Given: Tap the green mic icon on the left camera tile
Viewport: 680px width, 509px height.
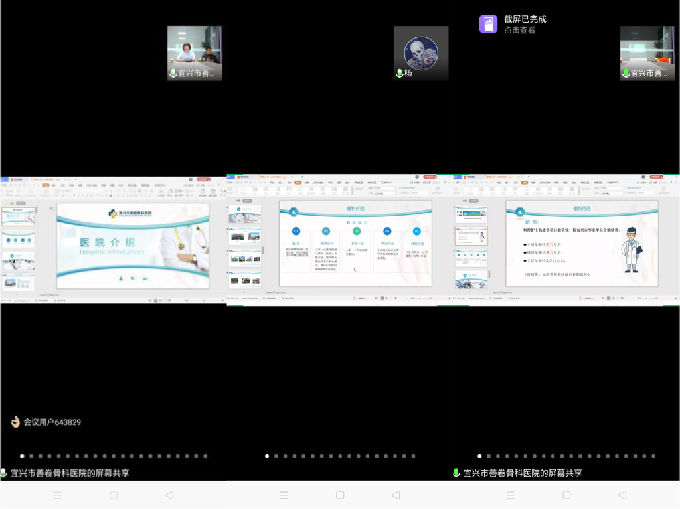Looking at the screenshot, I should point(173,74).
